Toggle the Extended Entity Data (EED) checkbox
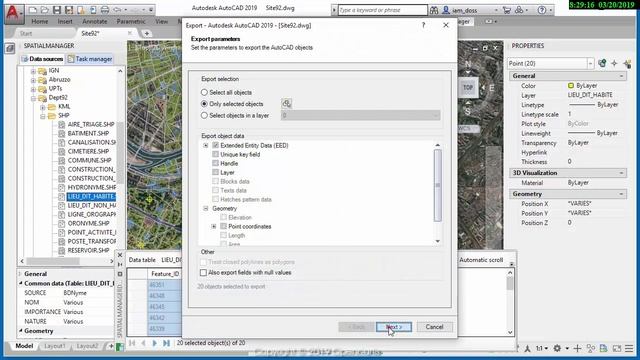Viewport: 640px width, 360px height. tap(216, 145)
